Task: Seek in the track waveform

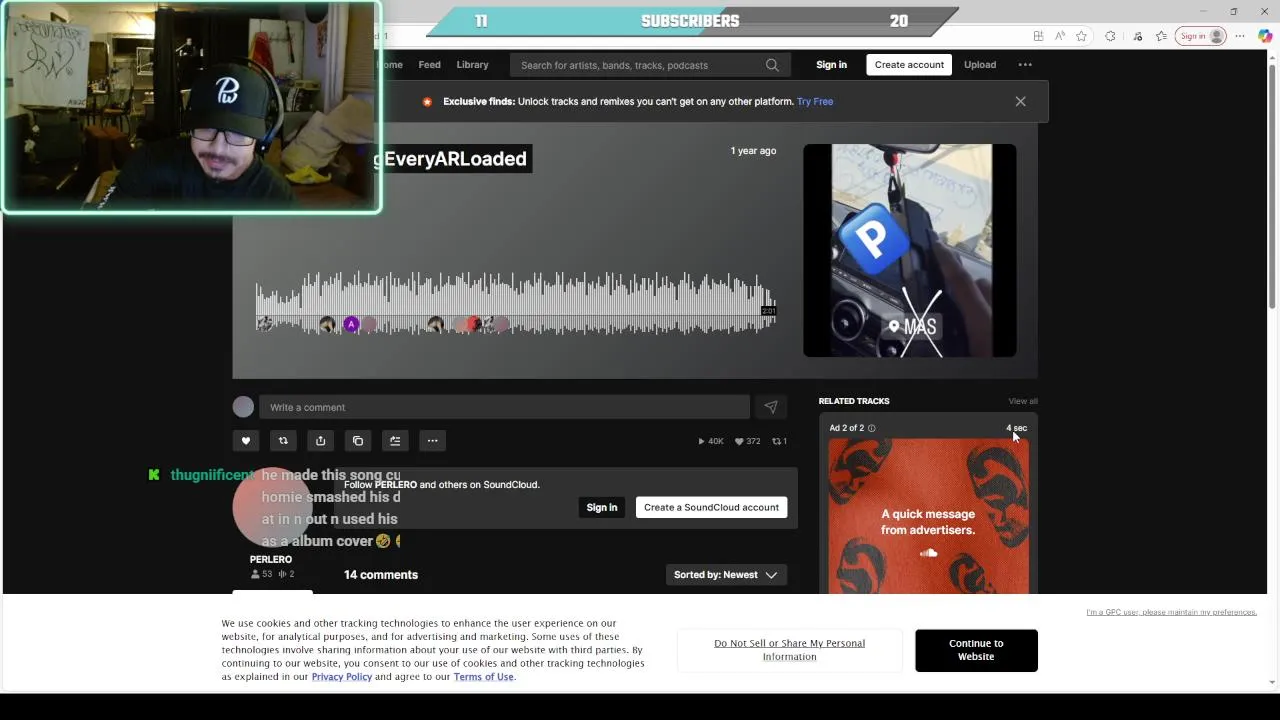Action: point(515,302)
